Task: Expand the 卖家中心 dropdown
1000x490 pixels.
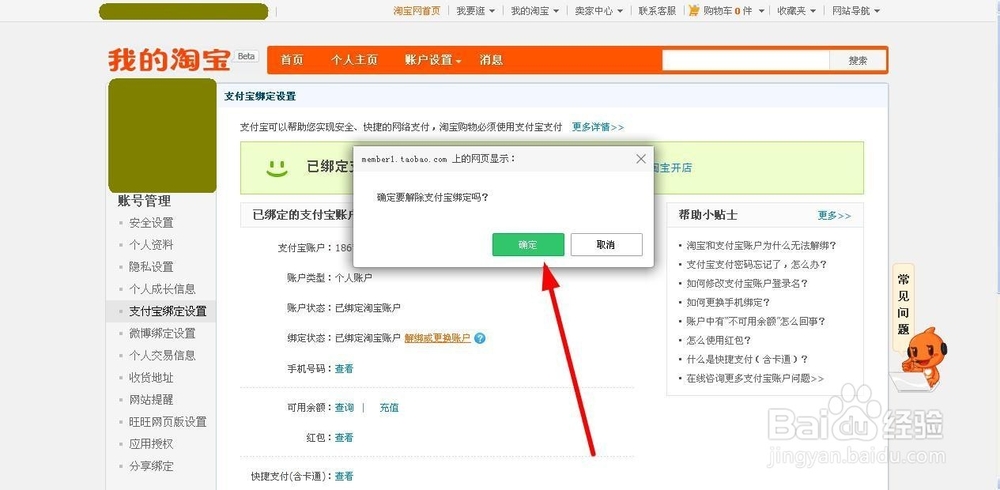Action: click(599, 11)
